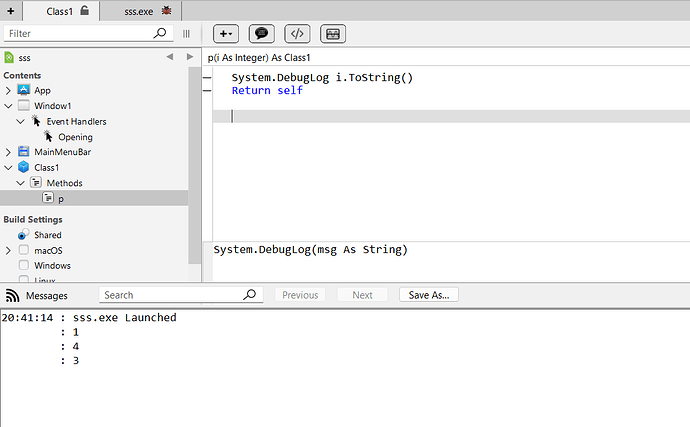The height and width of the screenshot is (427, 690).
Task: Click the Add (+) insert toolbar button
Action: click(x=226, y=34)
